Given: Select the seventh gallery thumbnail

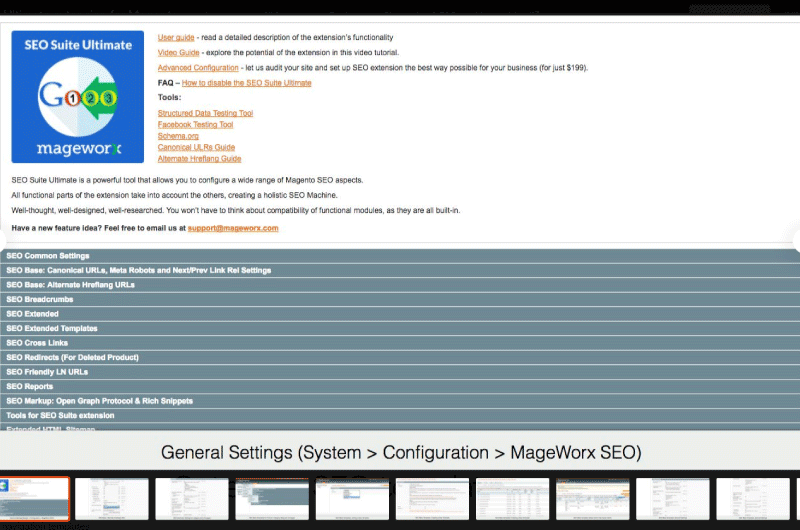Looking at the screenshot, I should coord(512,499).
